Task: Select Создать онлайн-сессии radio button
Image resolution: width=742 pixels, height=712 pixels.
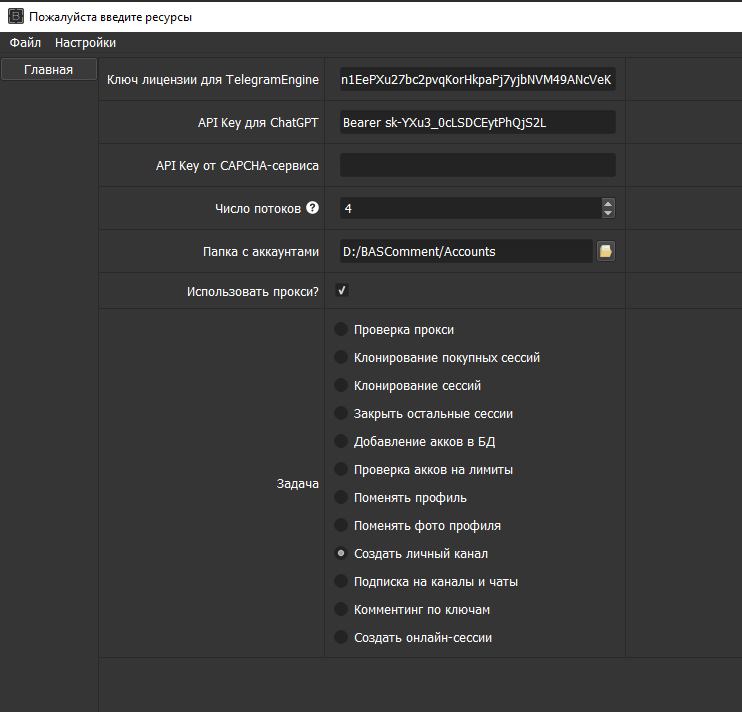Action: (x=342, y=637)
